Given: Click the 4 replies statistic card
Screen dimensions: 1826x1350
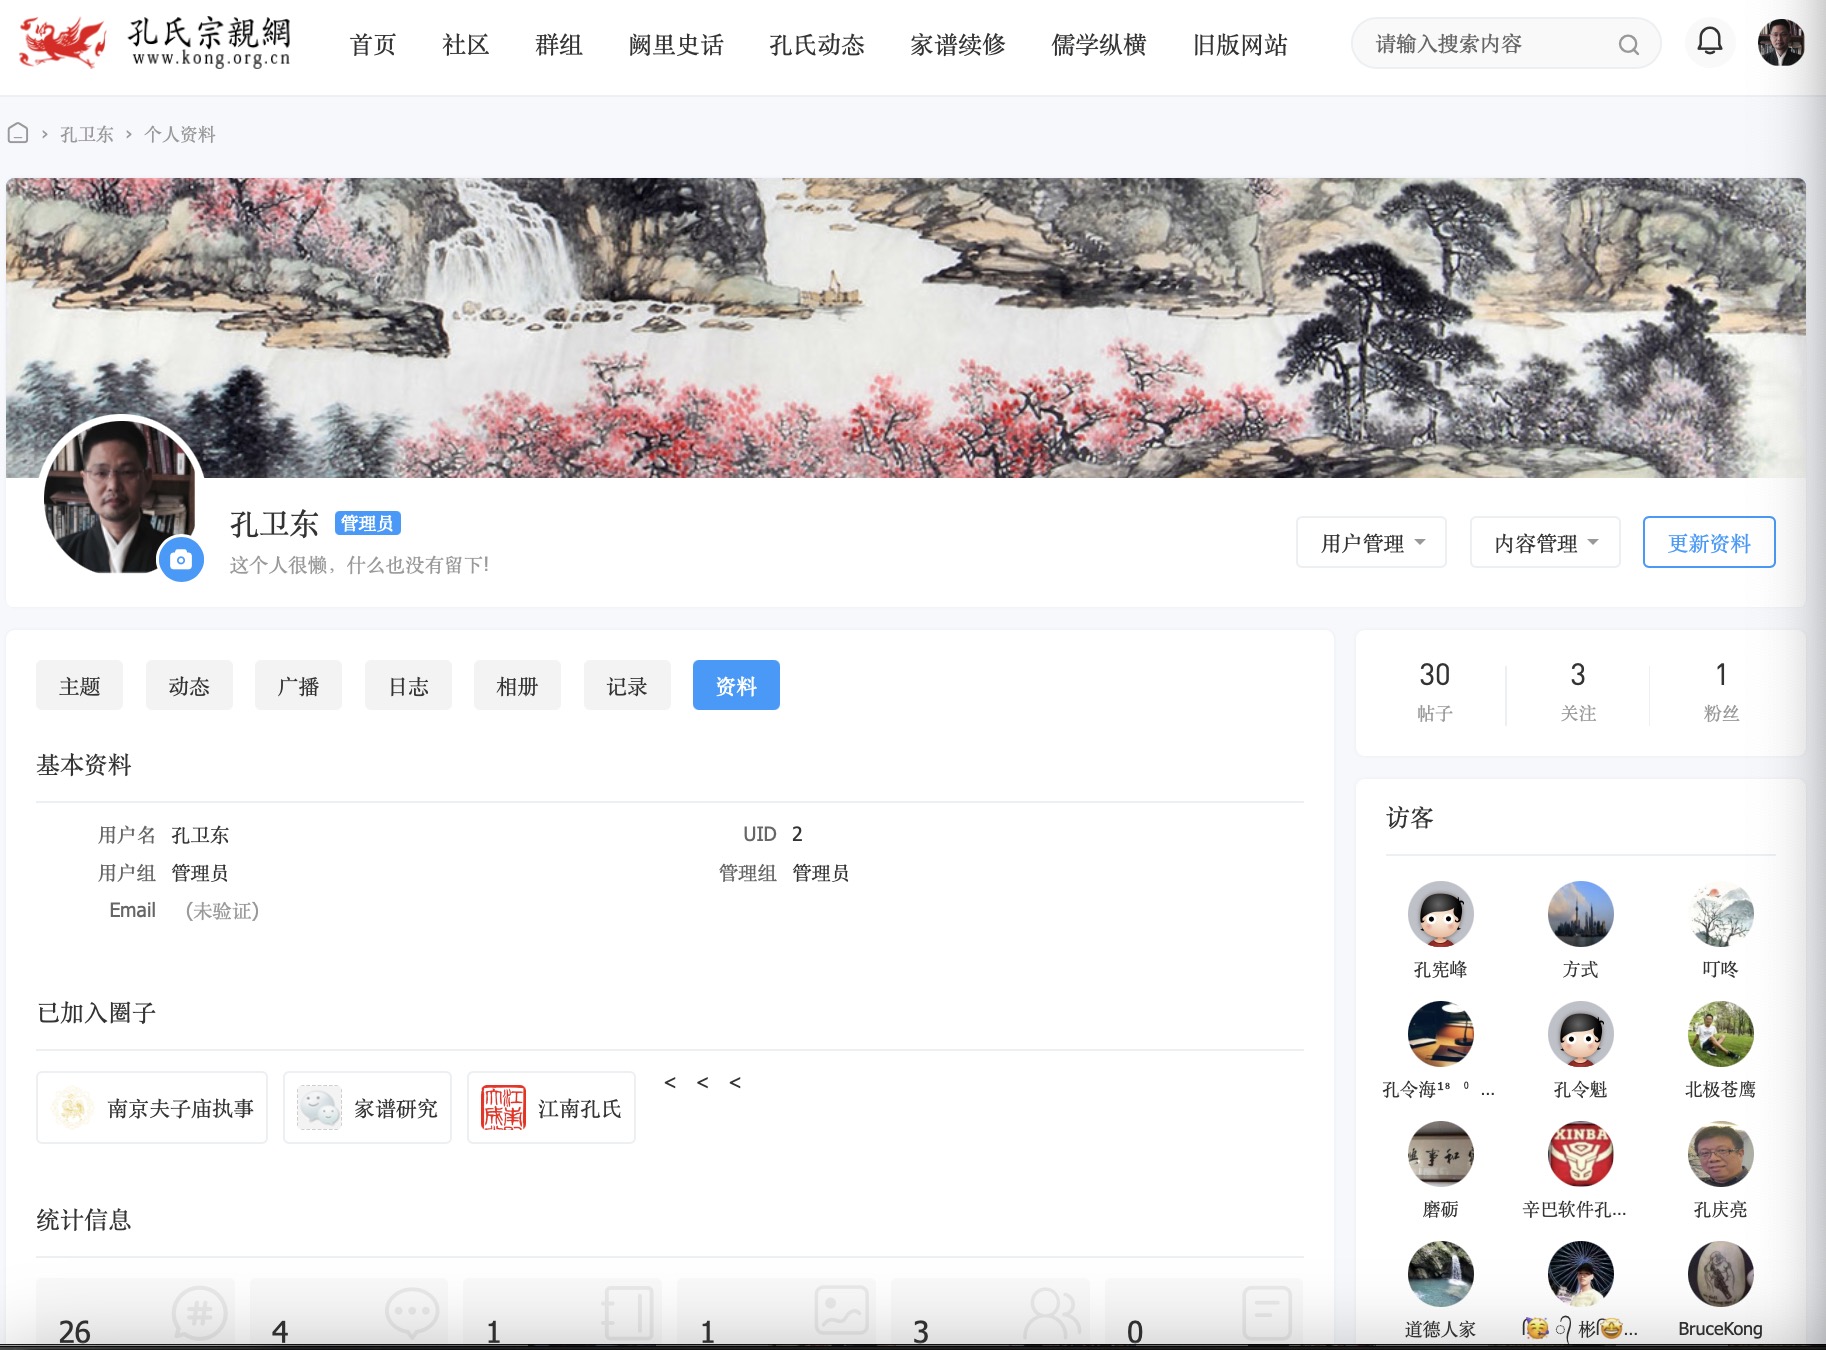Looking at the screenshot, I should click(349, 1313).
